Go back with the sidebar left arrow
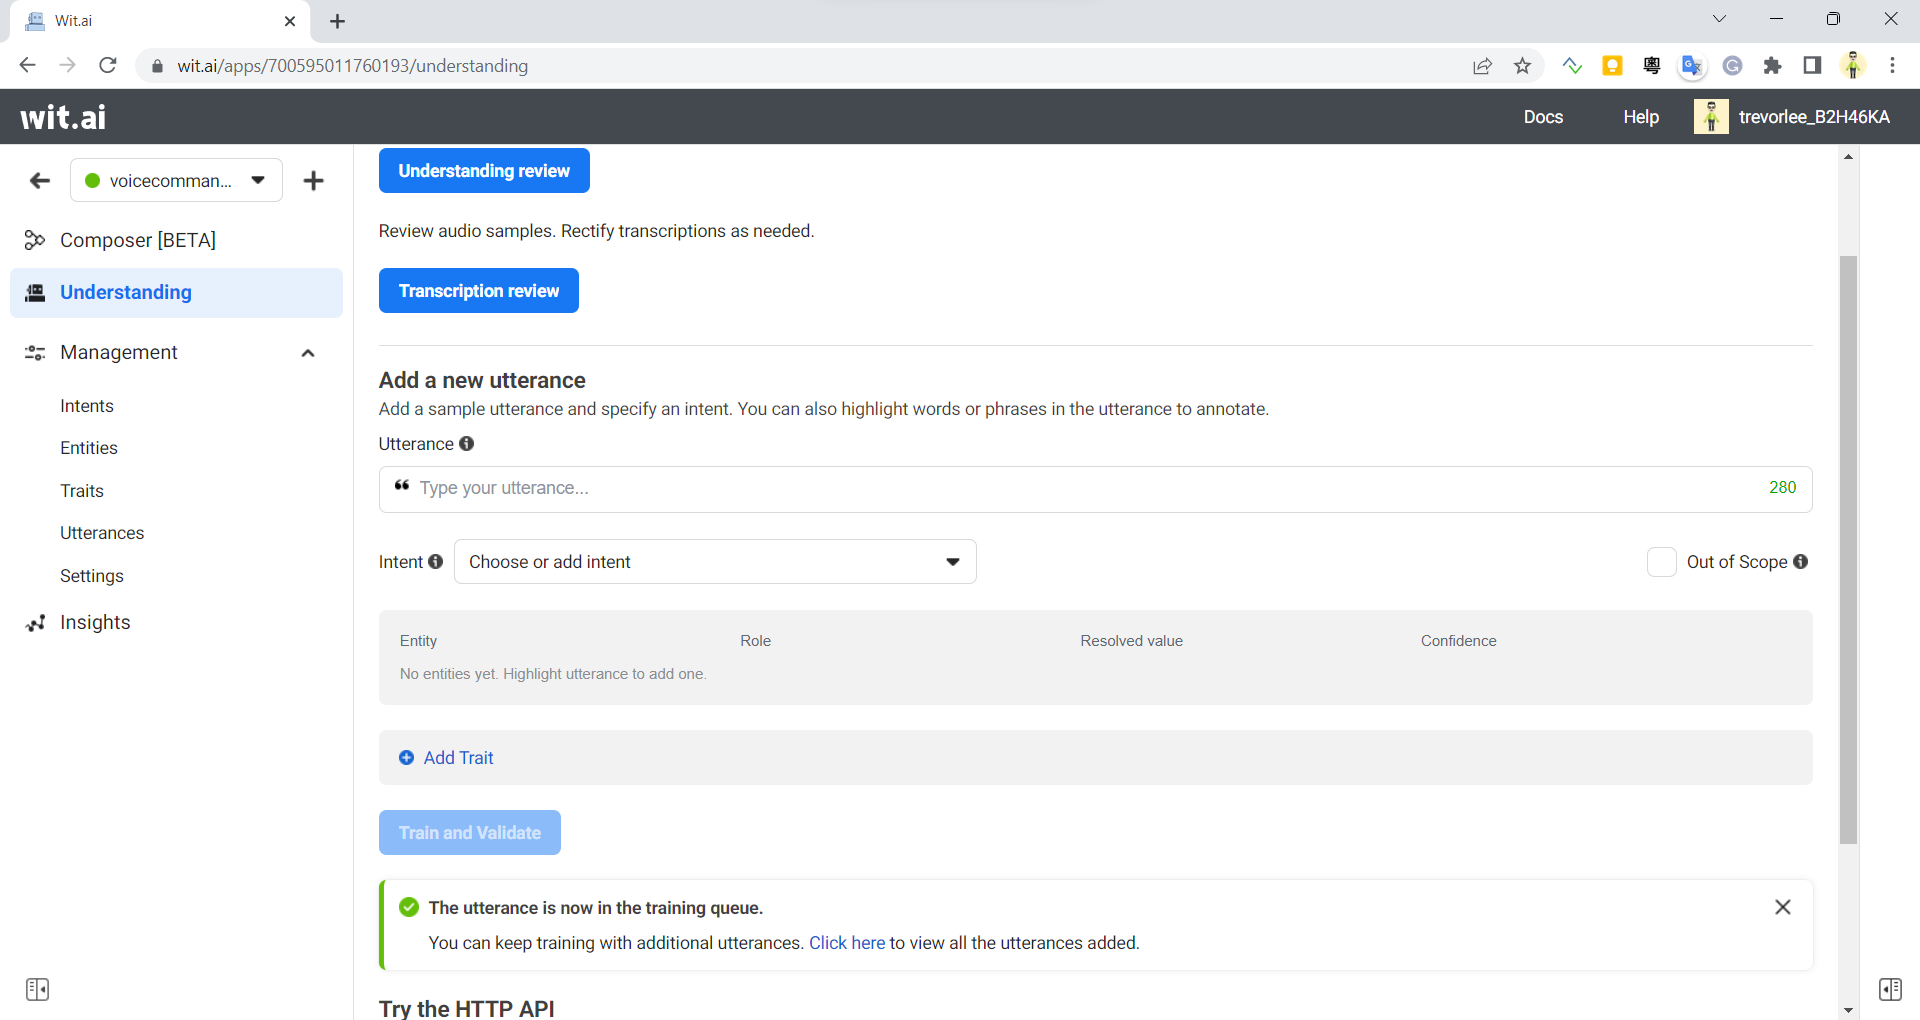 (x=40, y=181)
